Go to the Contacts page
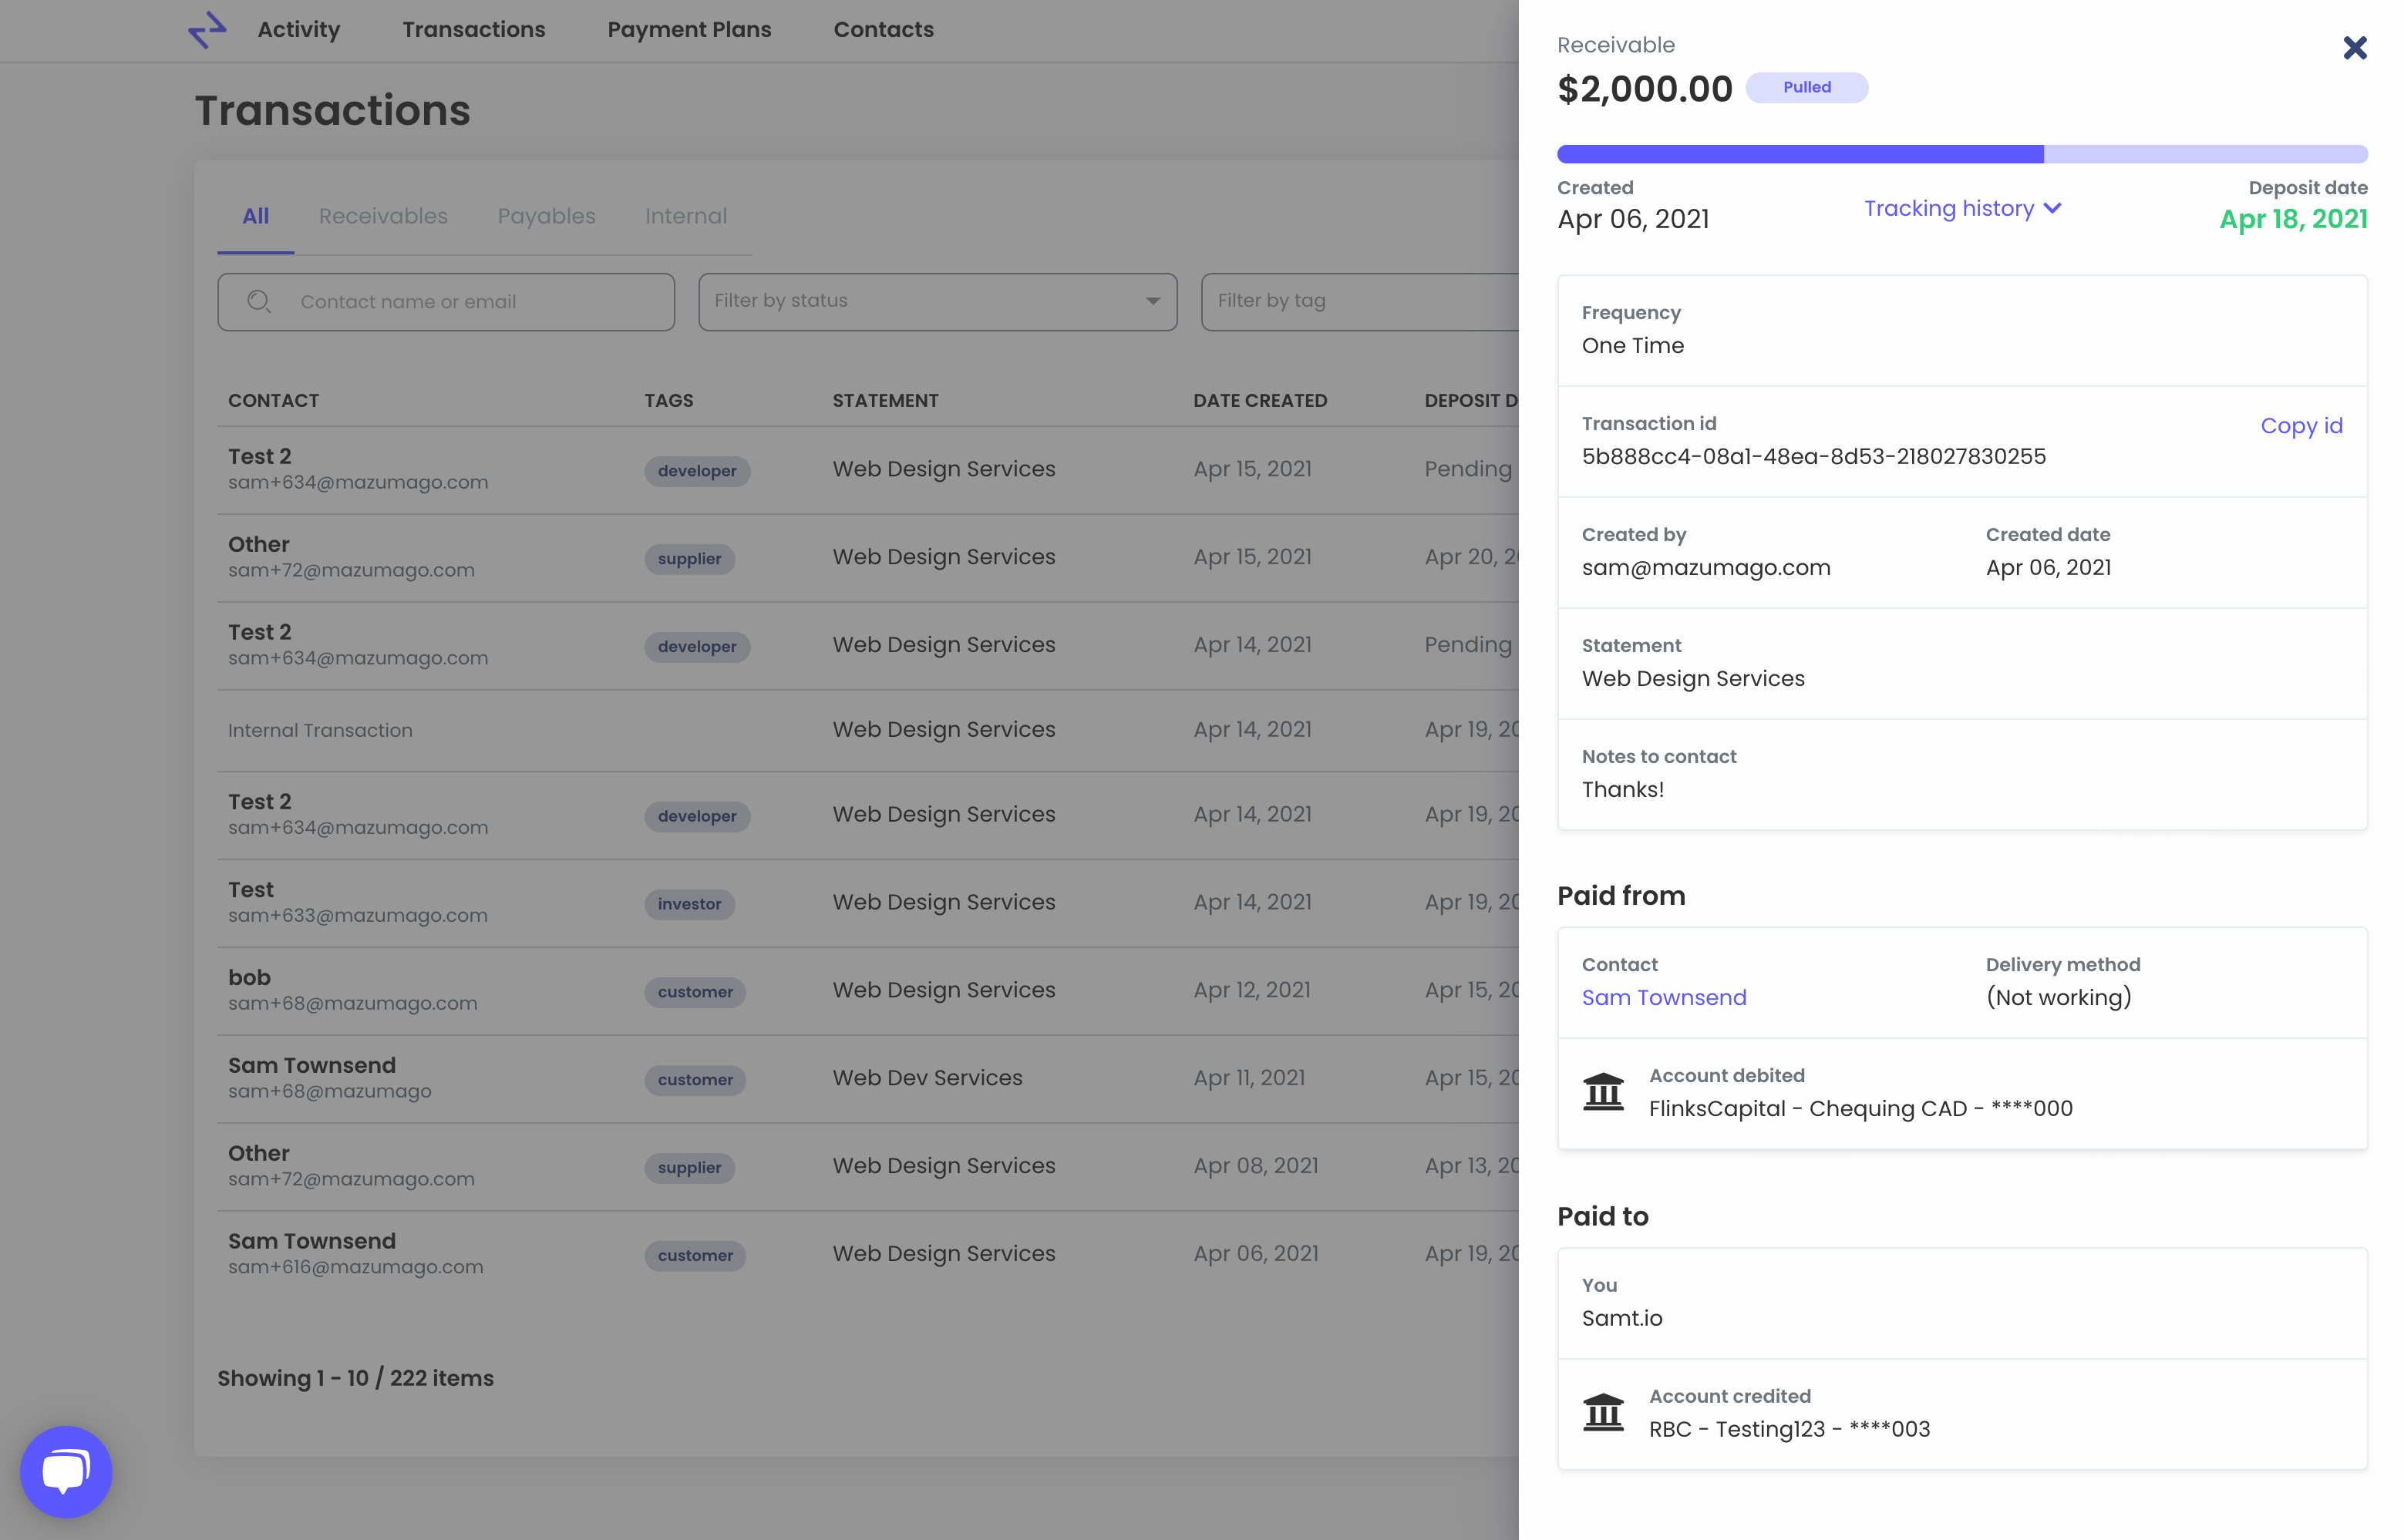Screen dimensions: 2404x1540 pos(883,30)
